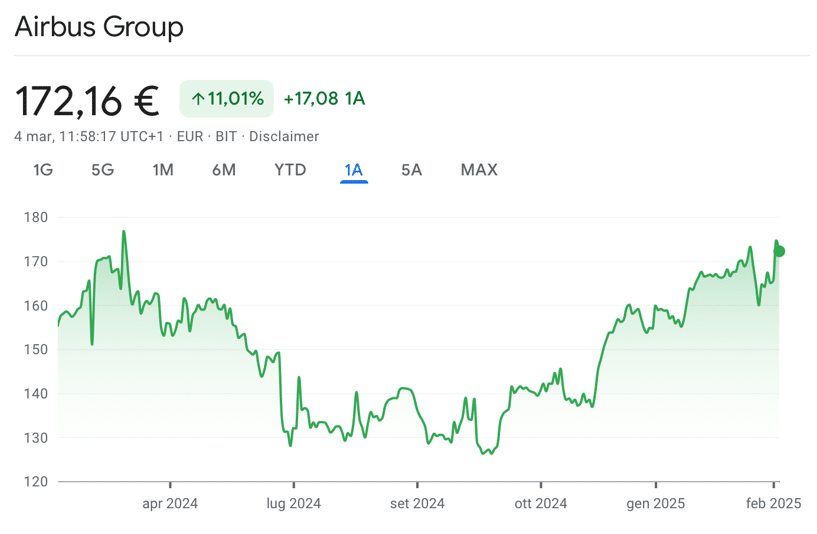Screen dimensions: 817x534
Task: Click the green 11,01% change badge
Action: tap(227, 98)
